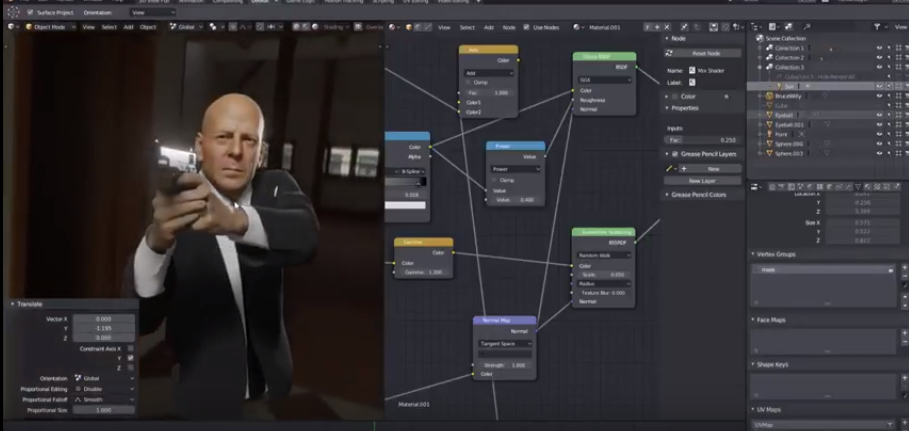The height and width of the screenshot is (431, 909).
Task: Click the Reset Node refresh icon
Action: point(669,53)
